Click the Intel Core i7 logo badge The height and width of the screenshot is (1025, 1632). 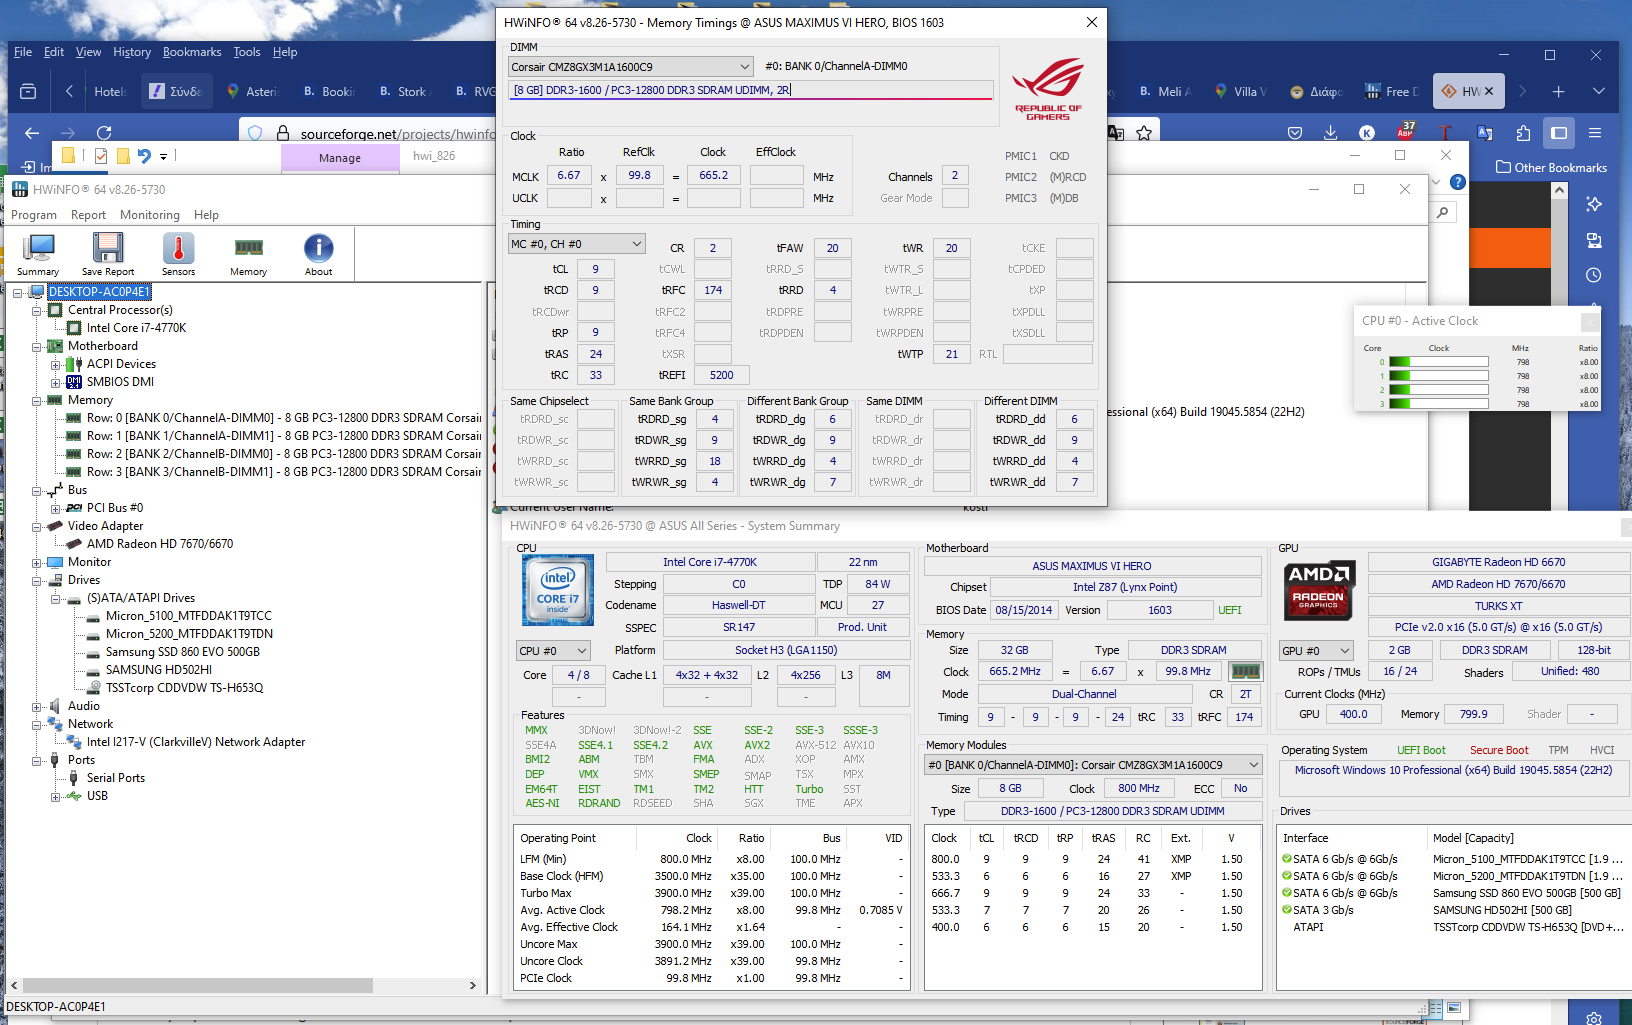(557, 590)
